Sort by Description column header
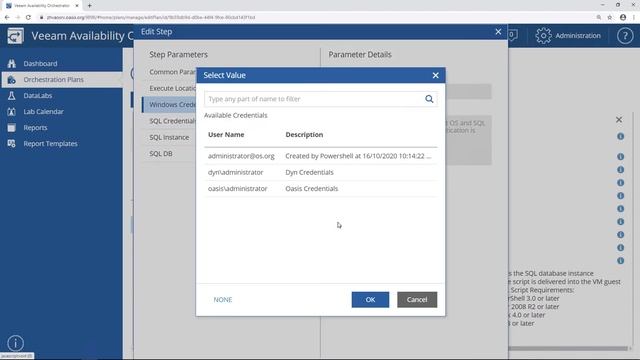The height and width of the screenshot is (360, 640). [x=304, y=135]
